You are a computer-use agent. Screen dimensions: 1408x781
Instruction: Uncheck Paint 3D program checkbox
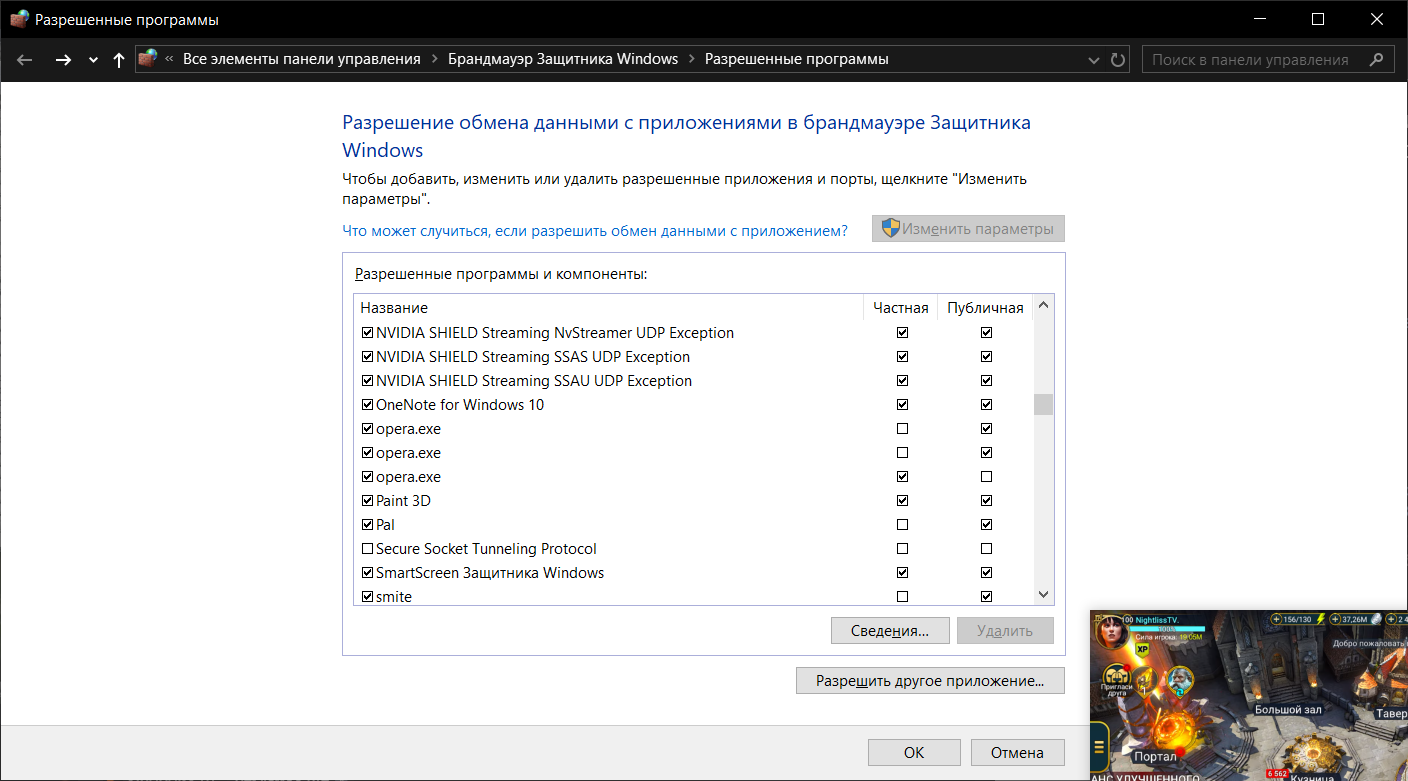pos(367,501)
